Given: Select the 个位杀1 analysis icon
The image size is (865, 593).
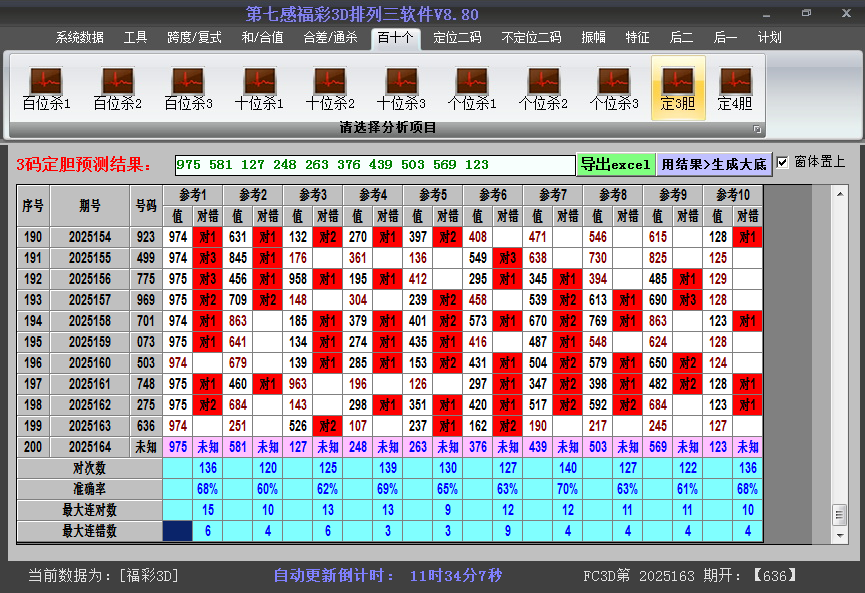Looking at the screenshot, I should pyautogui.click(x=472, y=89).
